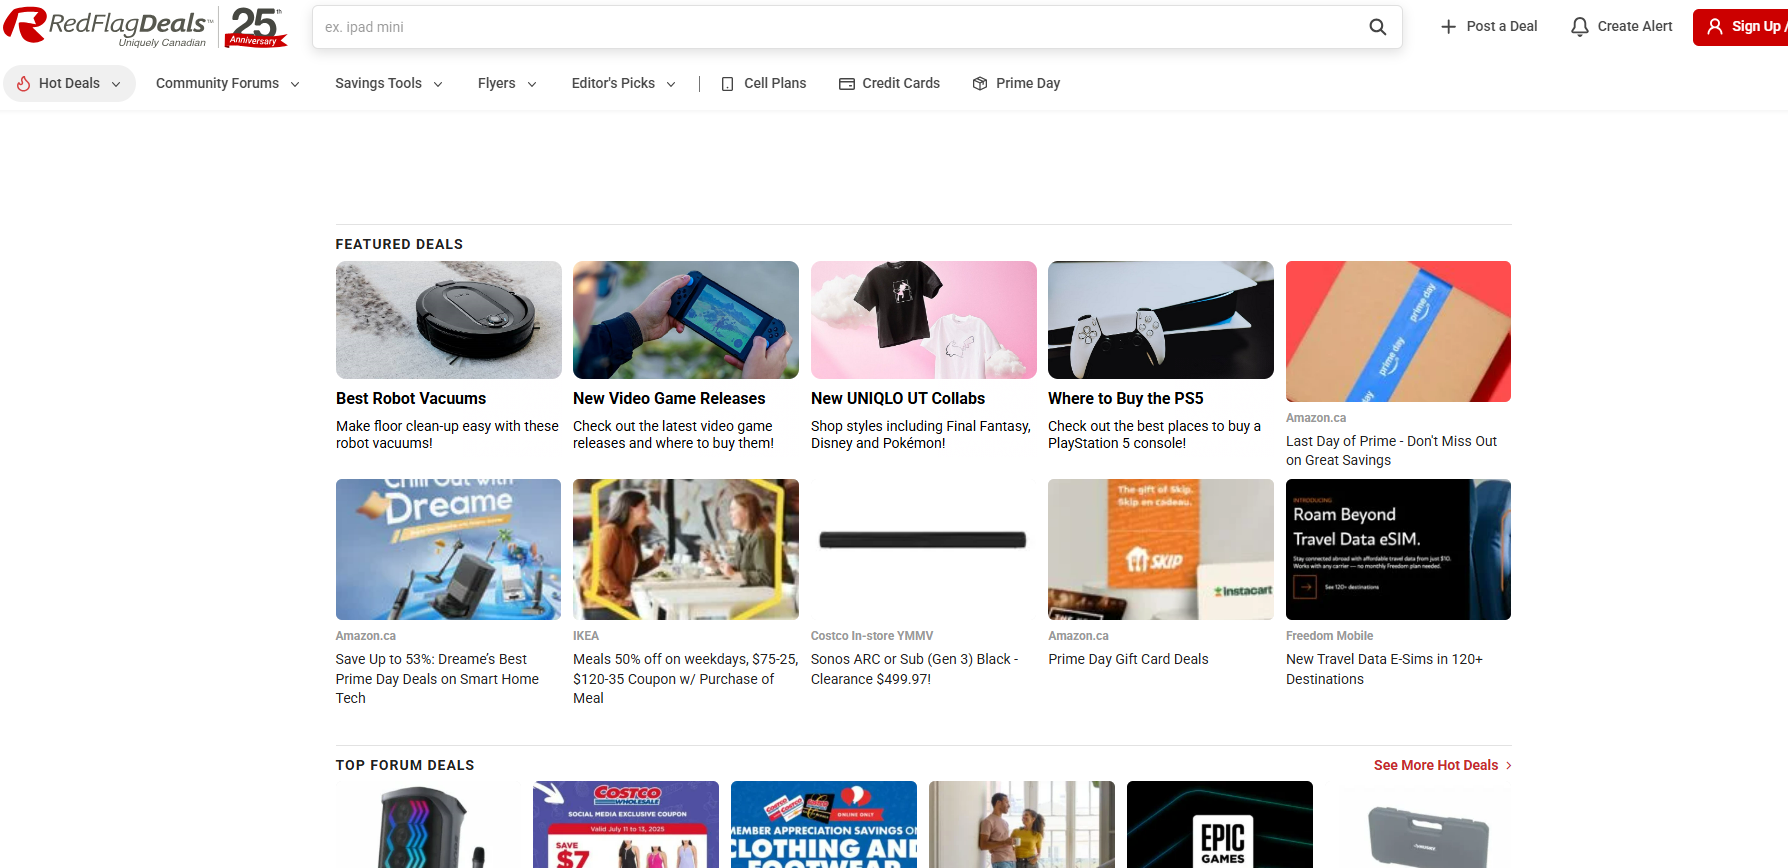Open Last Day of Prime deal link

[1391, 451]
